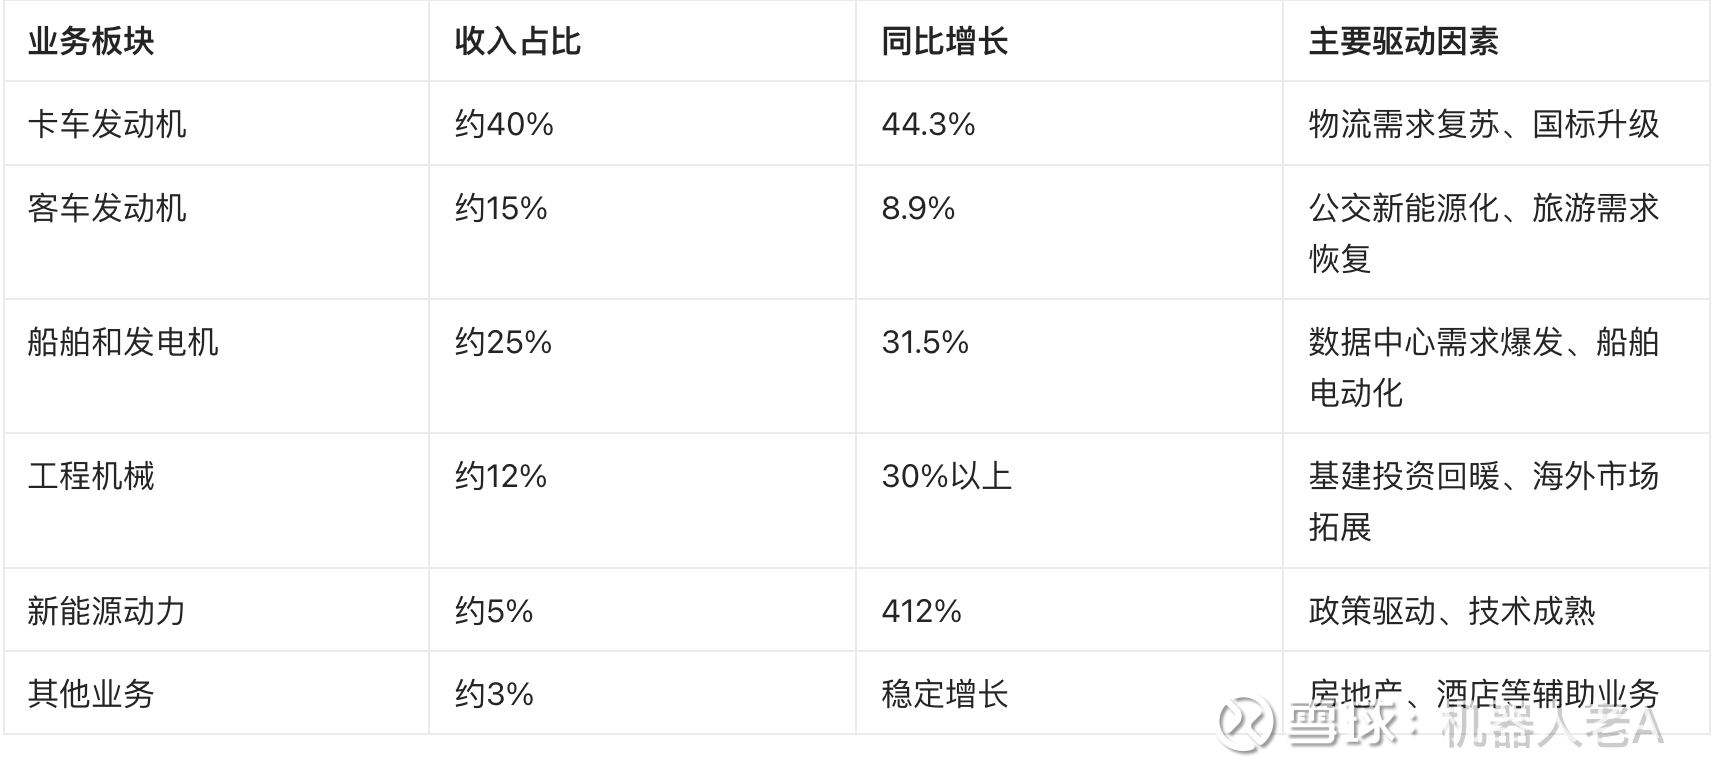Click the 主要驱动因素 column header
The height and width of the screenshot is (778, 1712).
tap(1403, 42)
